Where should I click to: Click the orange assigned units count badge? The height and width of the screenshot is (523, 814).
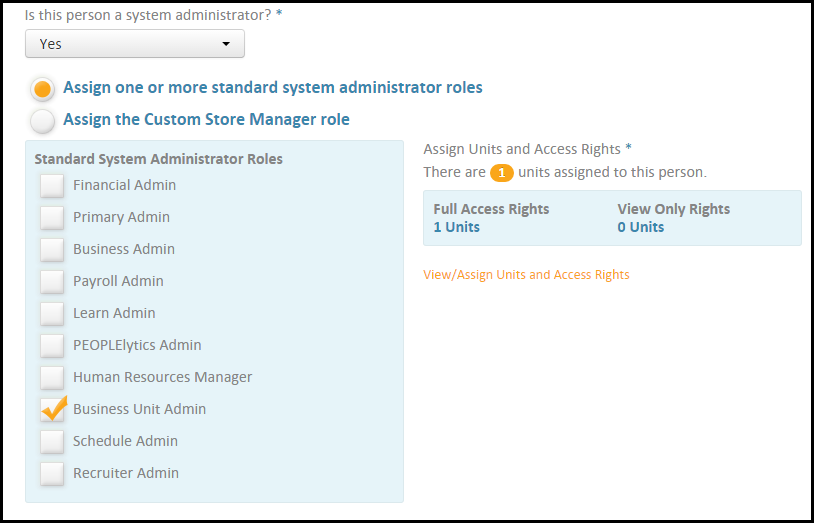click(x=502, y=172)
